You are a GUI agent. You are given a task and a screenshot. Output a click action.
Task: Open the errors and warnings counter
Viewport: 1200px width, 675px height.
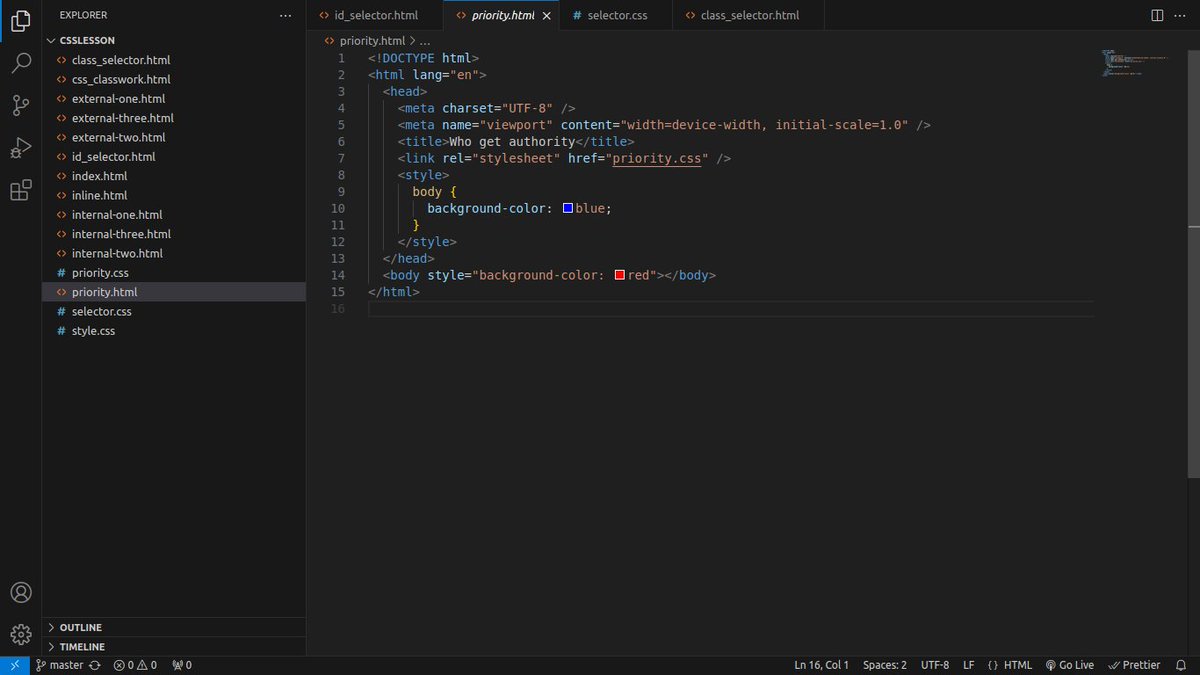click(x=135, y=665)
